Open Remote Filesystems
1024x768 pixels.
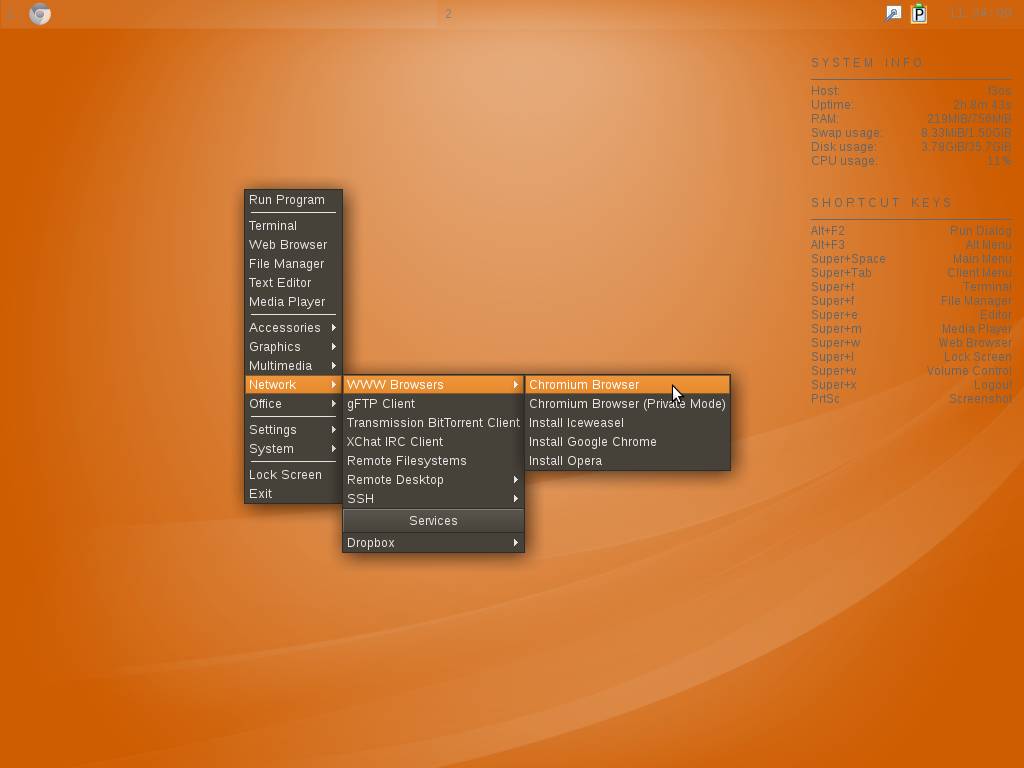click(433, 460)
